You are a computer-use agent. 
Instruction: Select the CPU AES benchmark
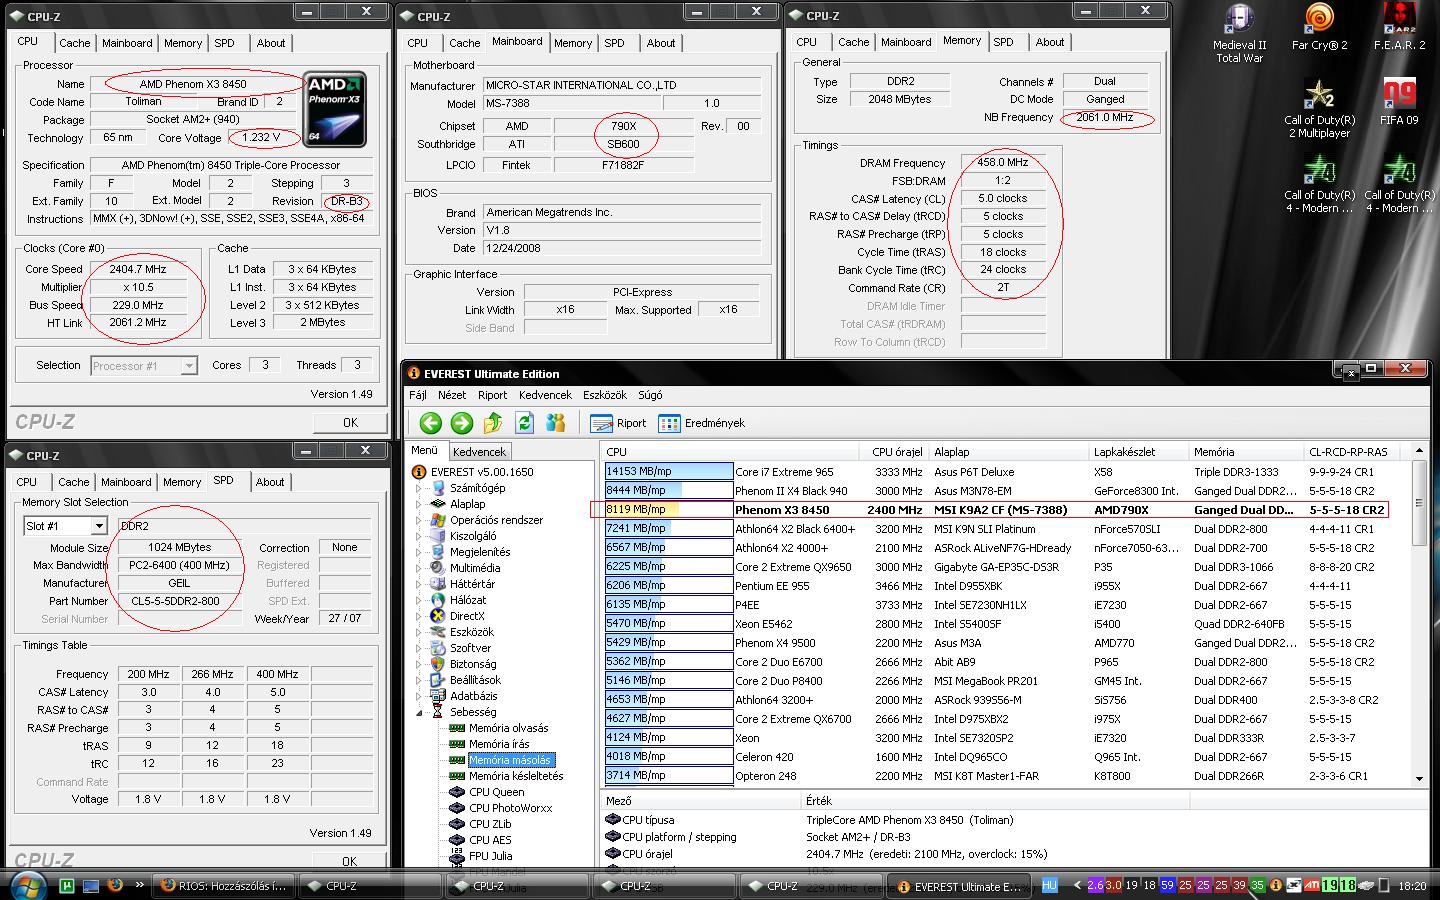[x=490, y=840]
